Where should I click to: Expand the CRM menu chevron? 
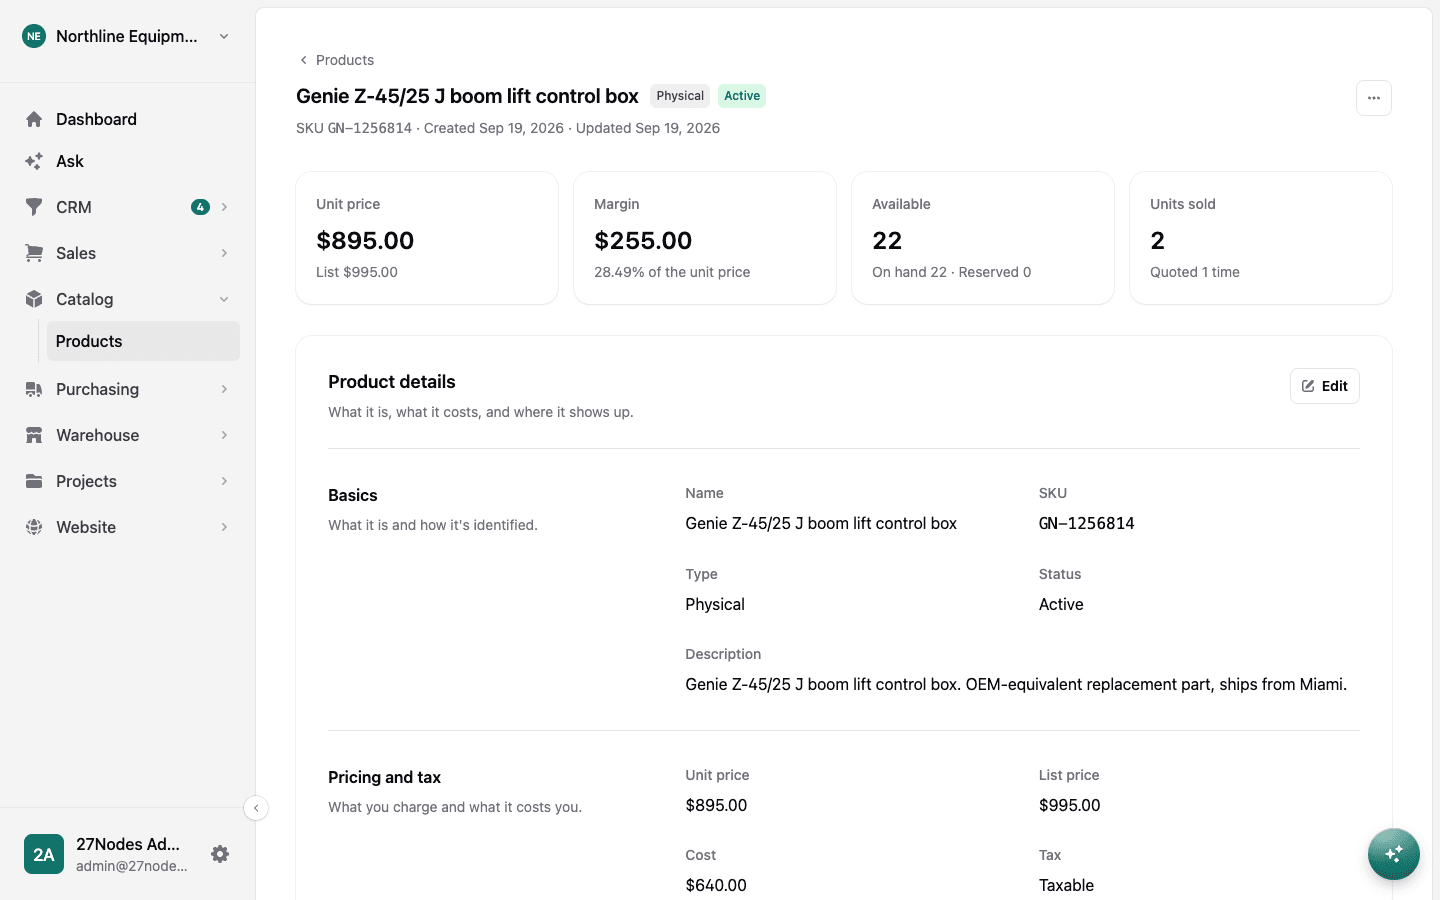(x=224, y=207)
